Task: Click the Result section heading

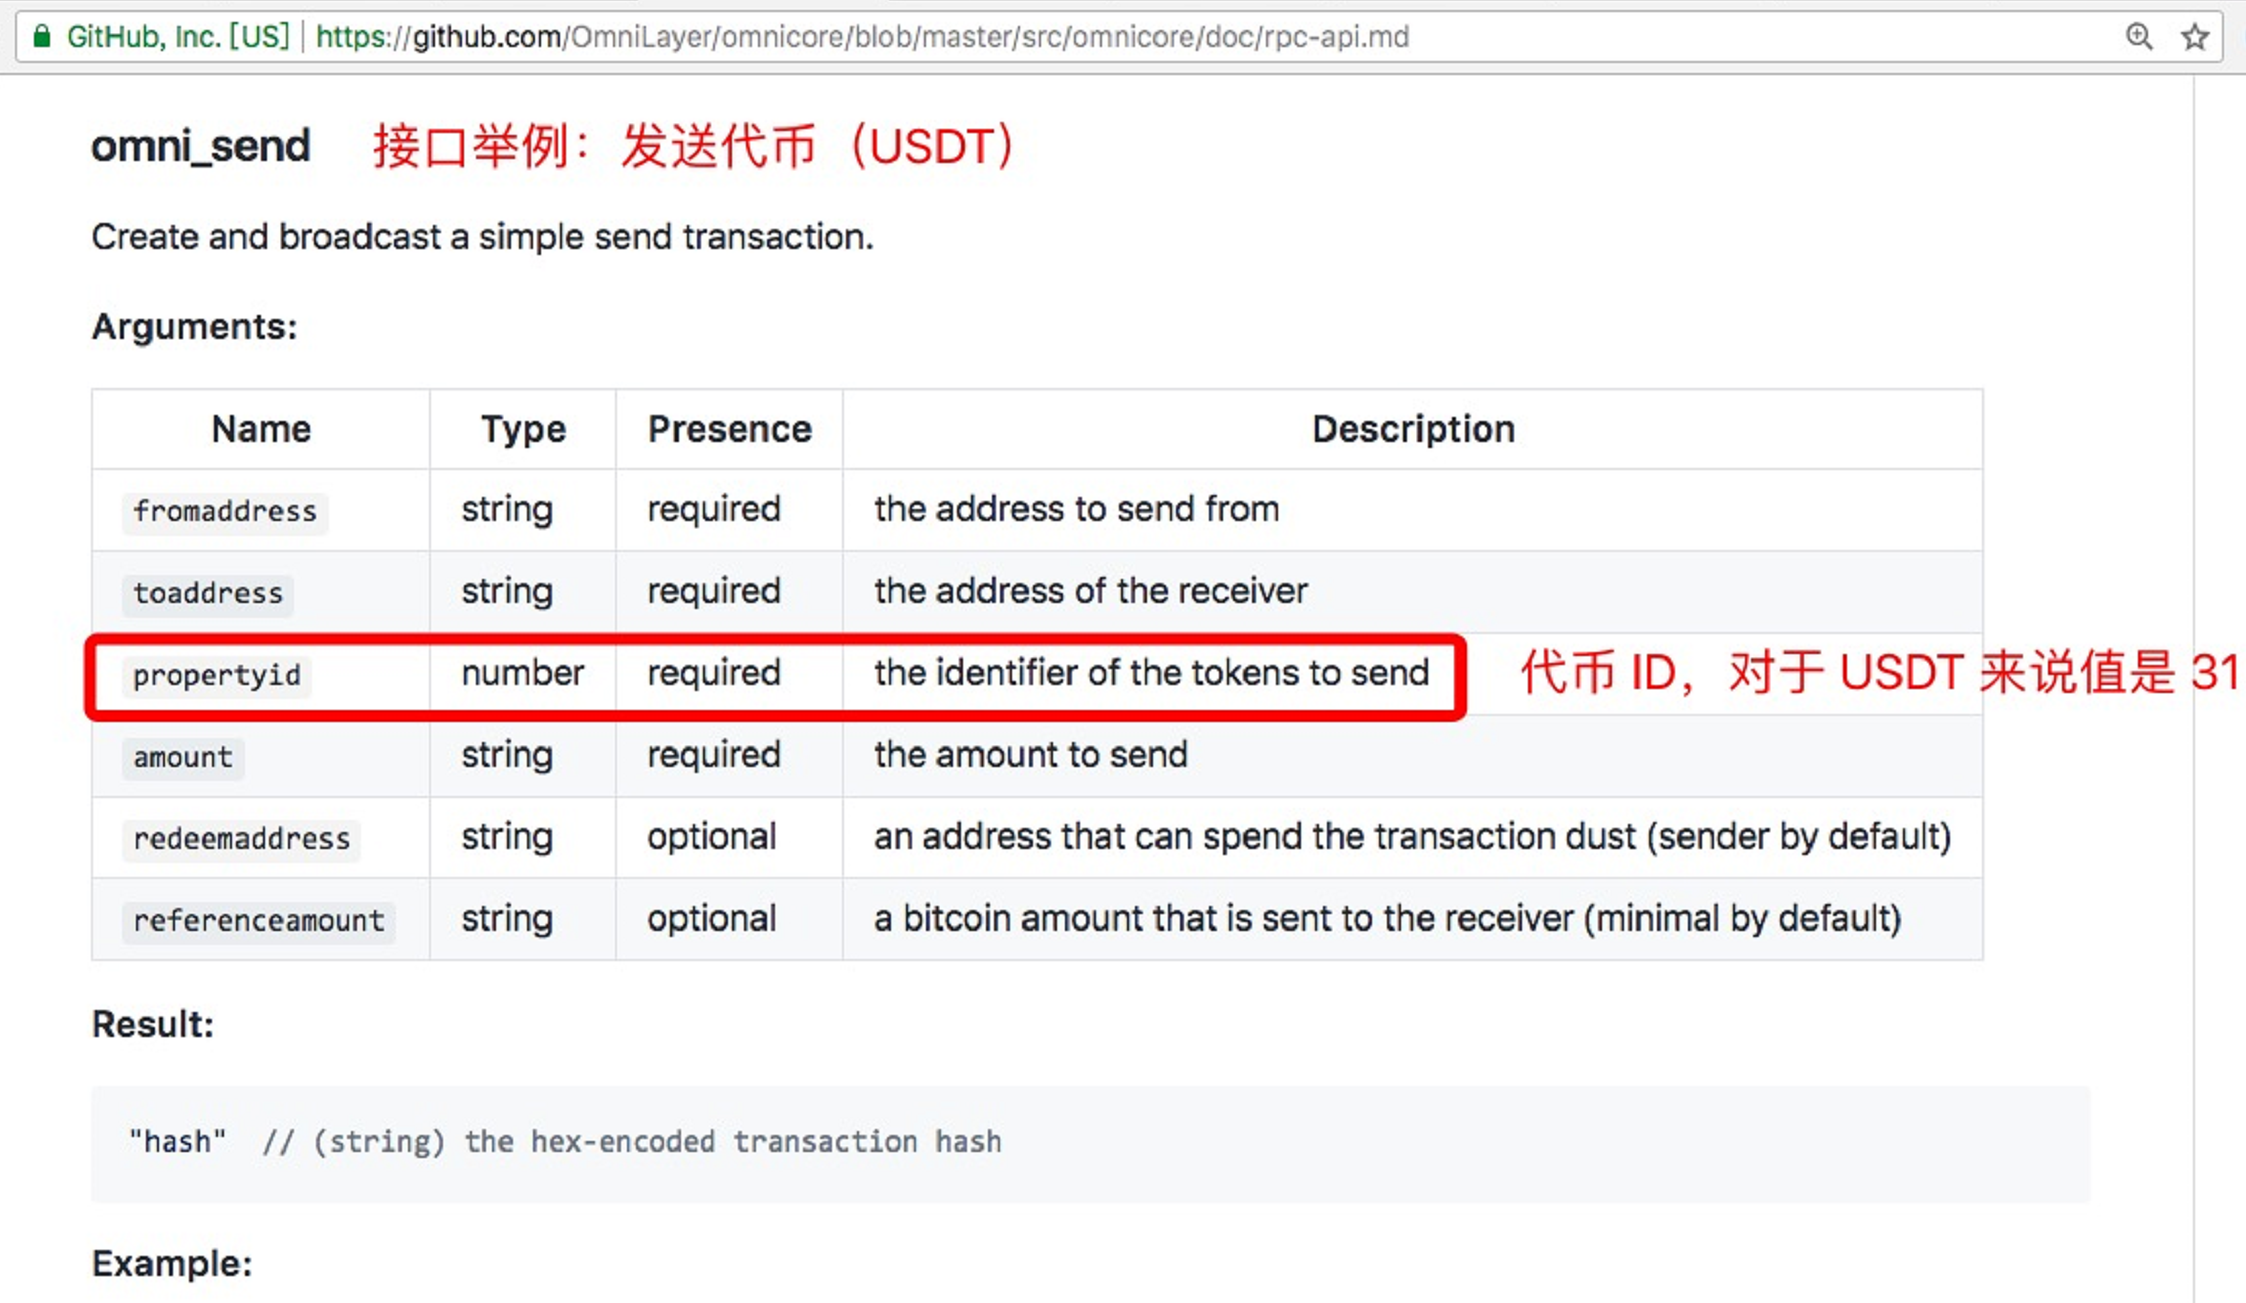Action: (150, 1022)
